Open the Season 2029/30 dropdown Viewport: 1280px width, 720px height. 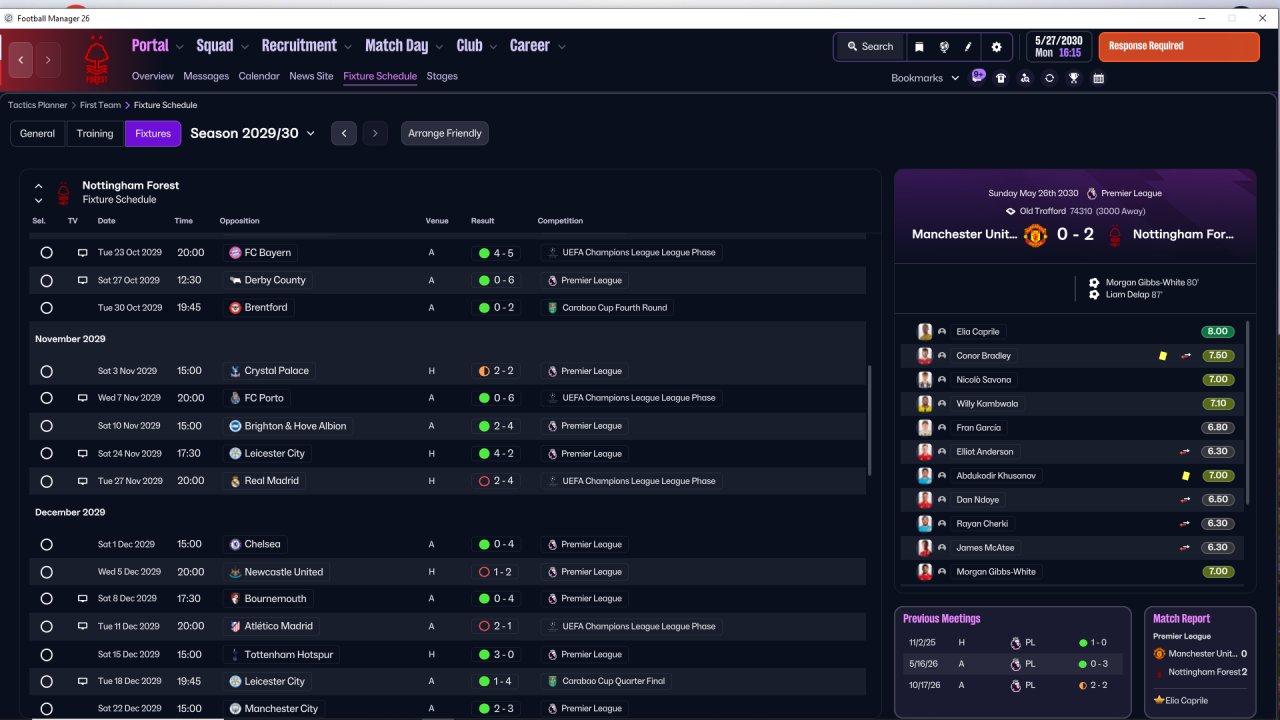pos(253,133)
